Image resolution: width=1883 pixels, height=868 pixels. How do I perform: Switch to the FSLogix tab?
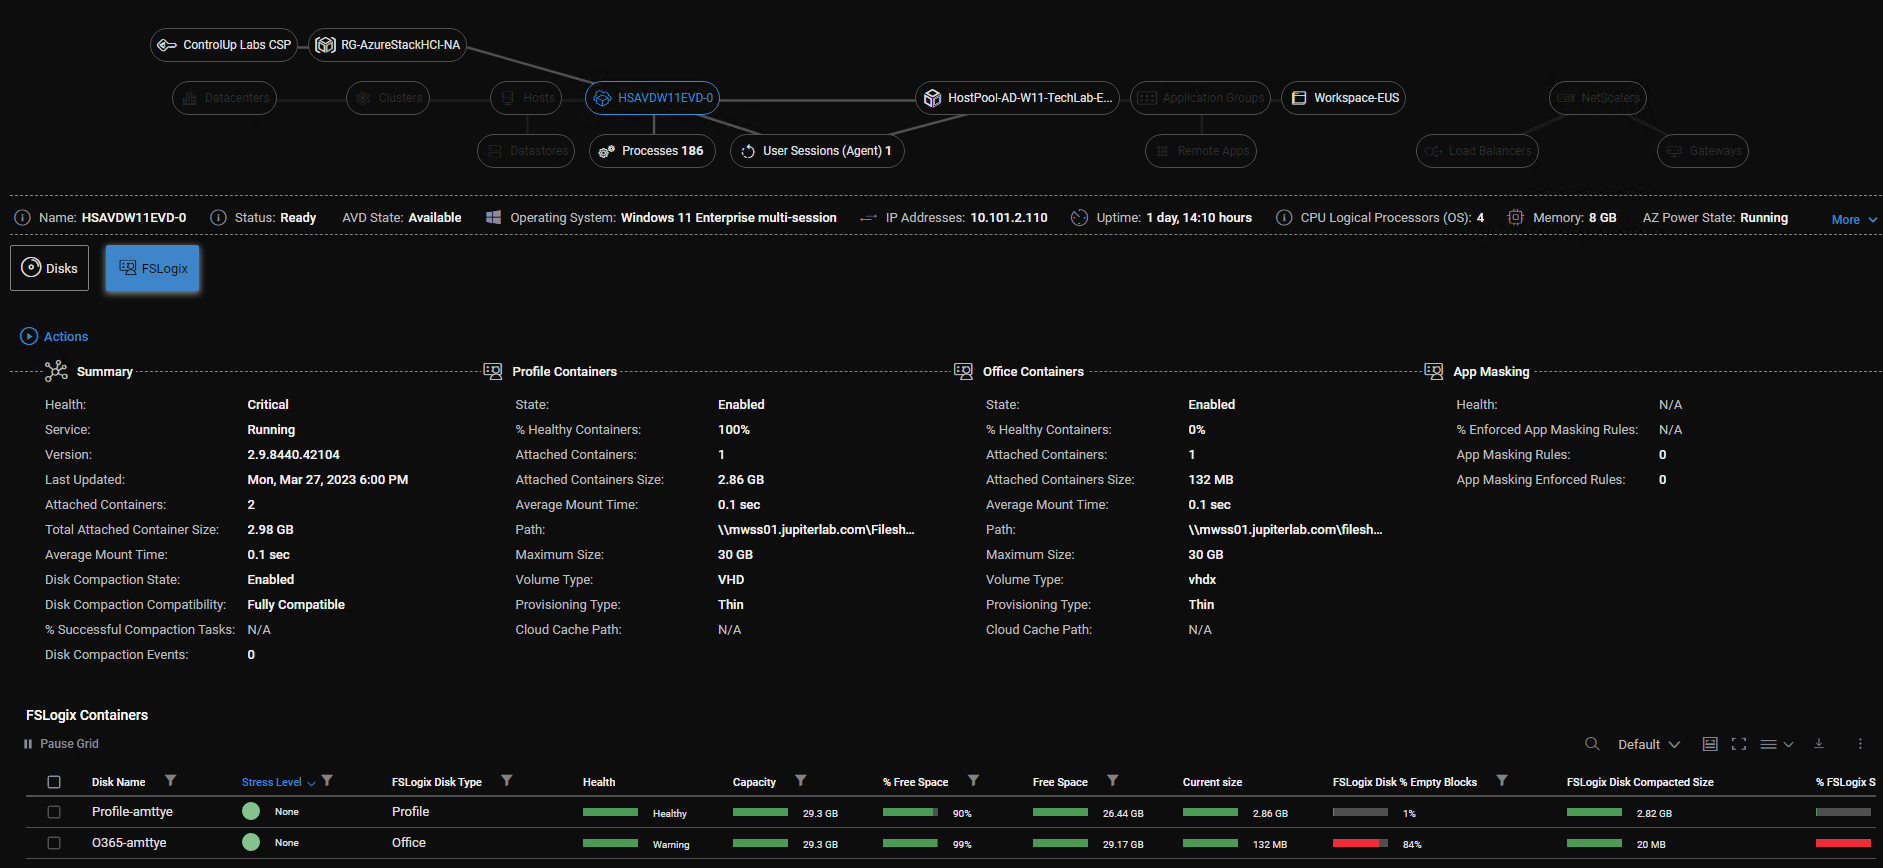tap(153, 268)
